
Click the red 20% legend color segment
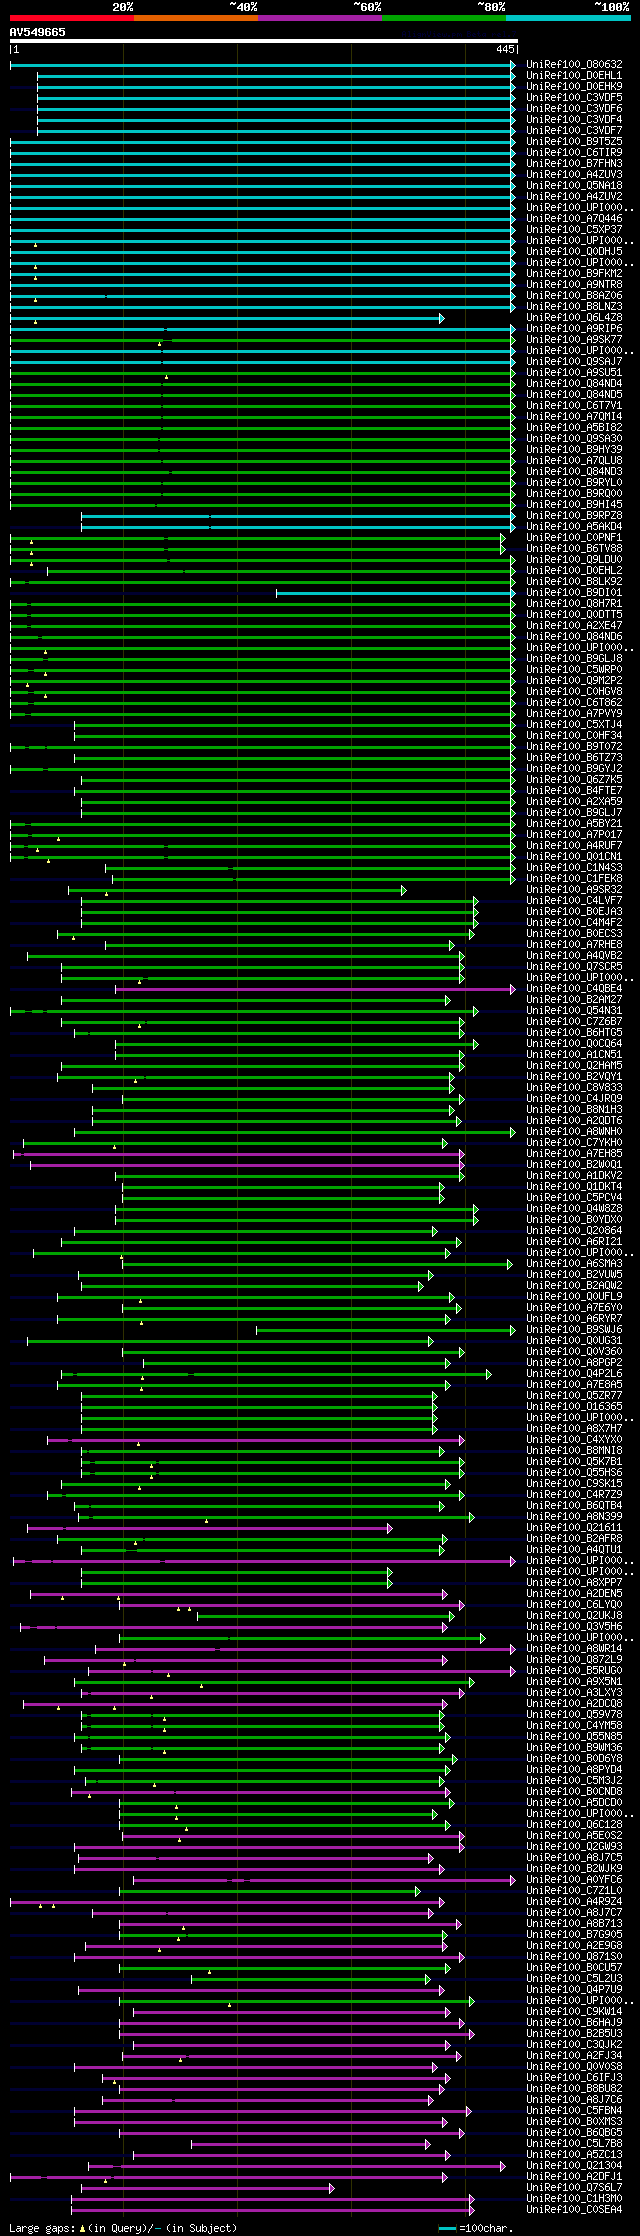[72, 18]
